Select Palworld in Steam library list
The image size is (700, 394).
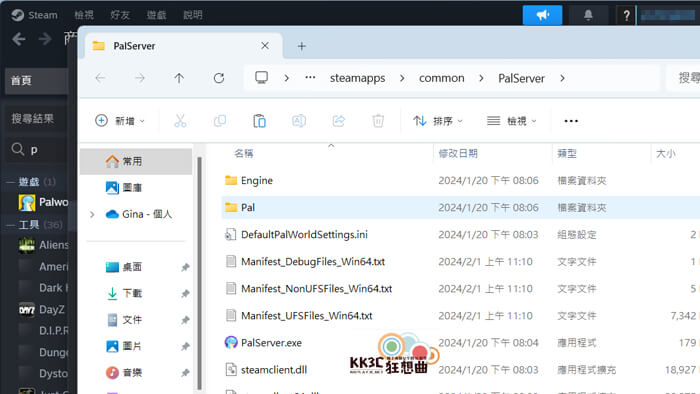click(x=43, y=202)
